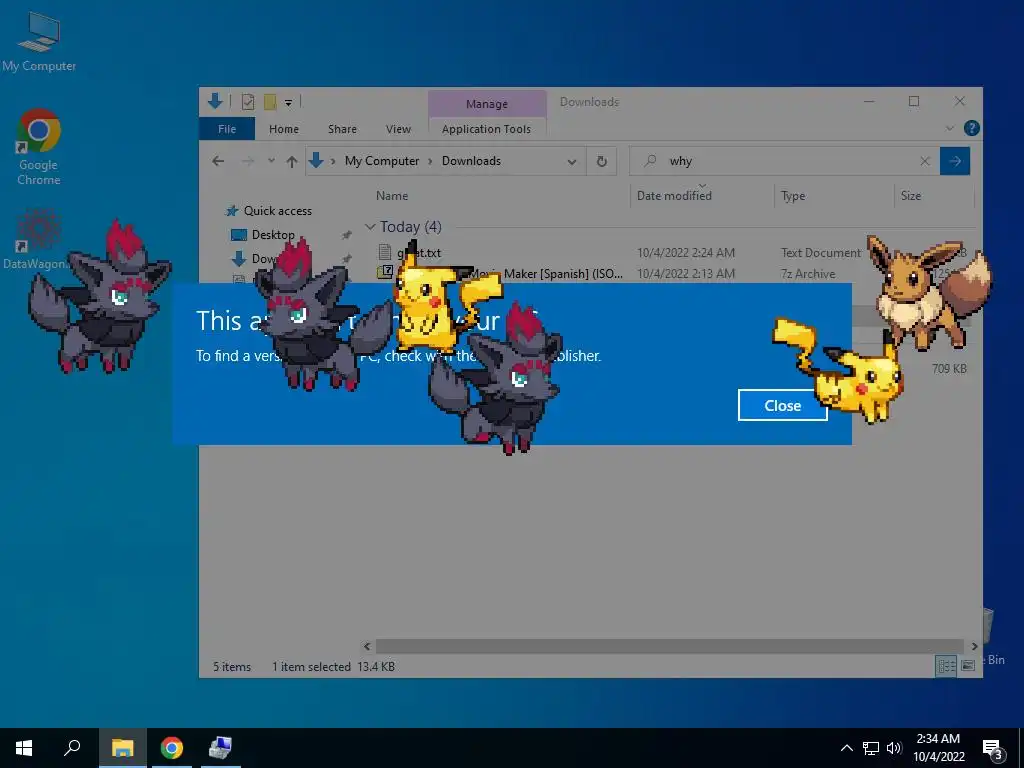
Task: Open Explorer help question mark icon
Action: tap(971, 129)
